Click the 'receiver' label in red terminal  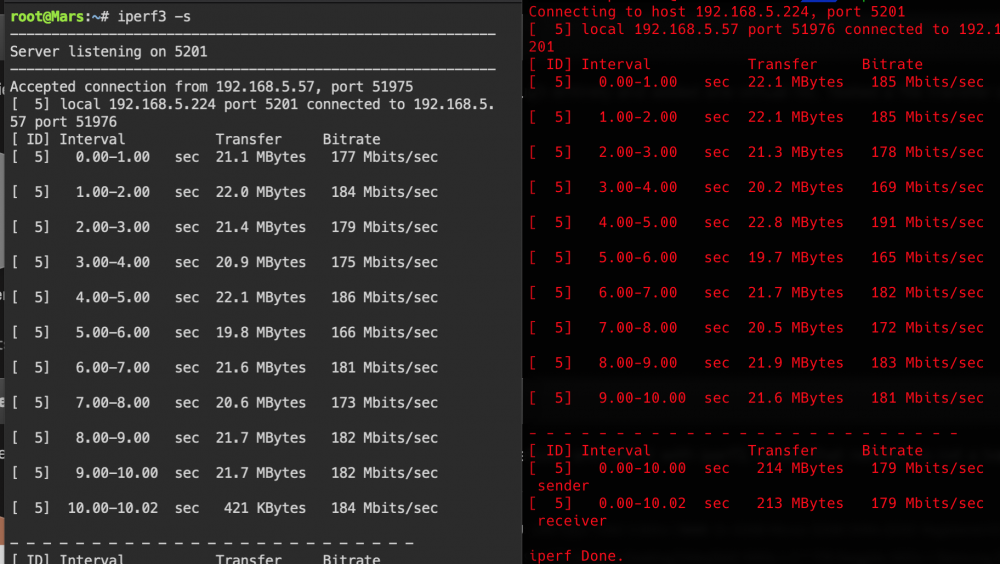(x=572, y=521)
